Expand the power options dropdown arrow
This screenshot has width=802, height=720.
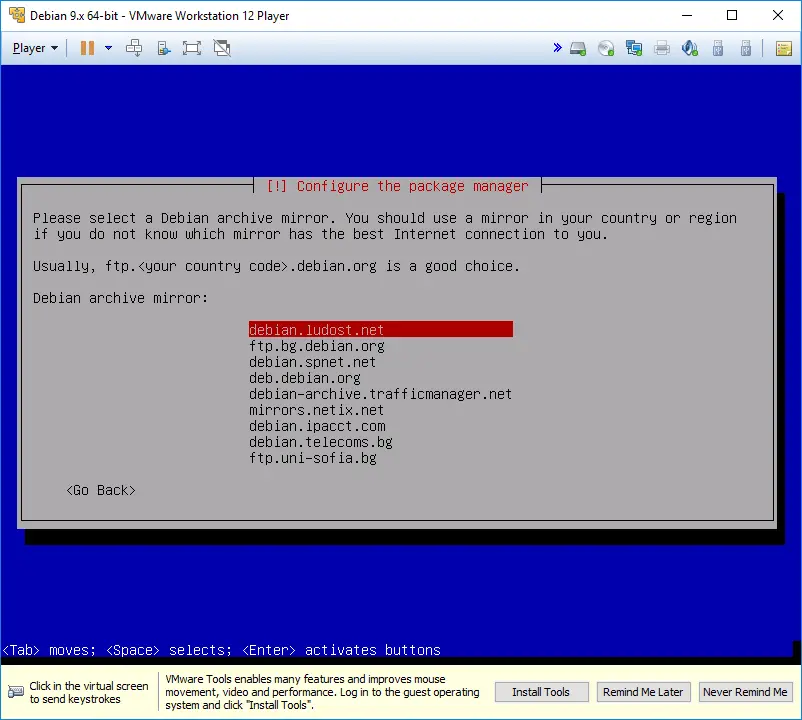[108, 48]
